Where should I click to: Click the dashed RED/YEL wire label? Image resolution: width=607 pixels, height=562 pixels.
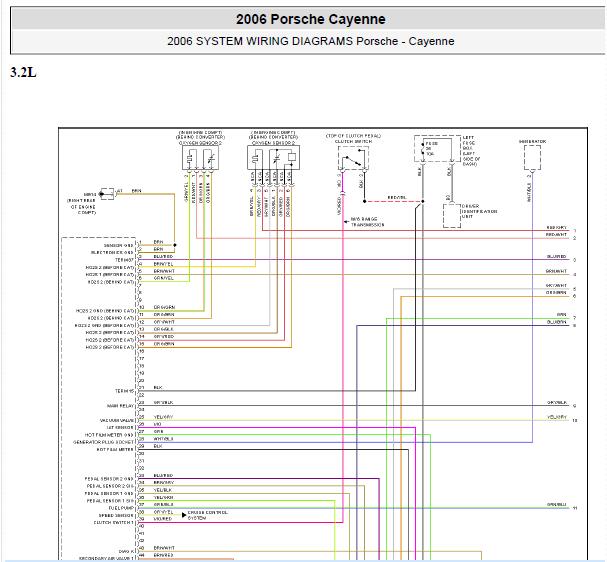pyautogui.click(x=397, y=197)
